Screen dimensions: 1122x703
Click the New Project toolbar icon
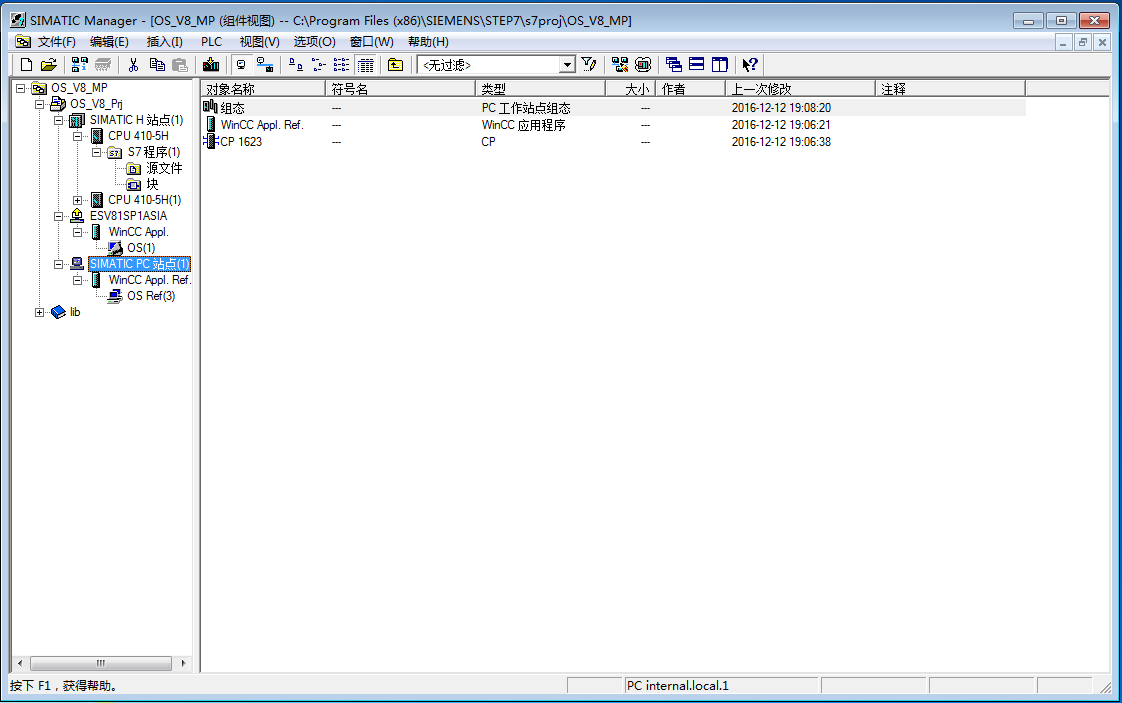pyautogui.click(x=26, y=65)
